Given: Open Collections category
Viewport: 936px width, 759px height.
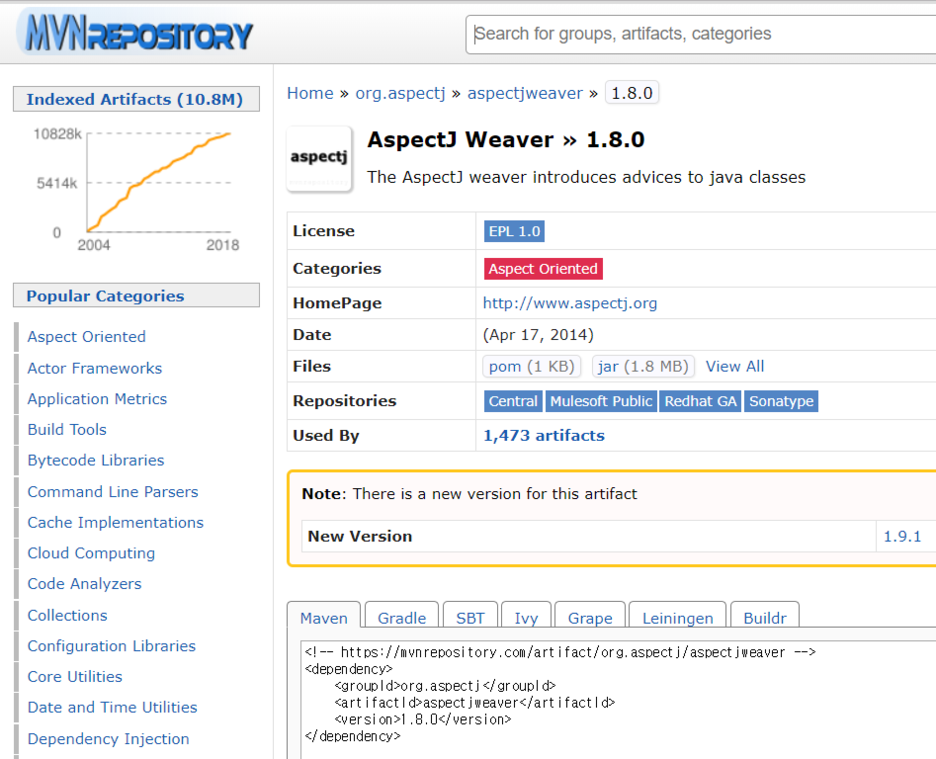Looking at the screenshot, I should [x=67, y=615].
